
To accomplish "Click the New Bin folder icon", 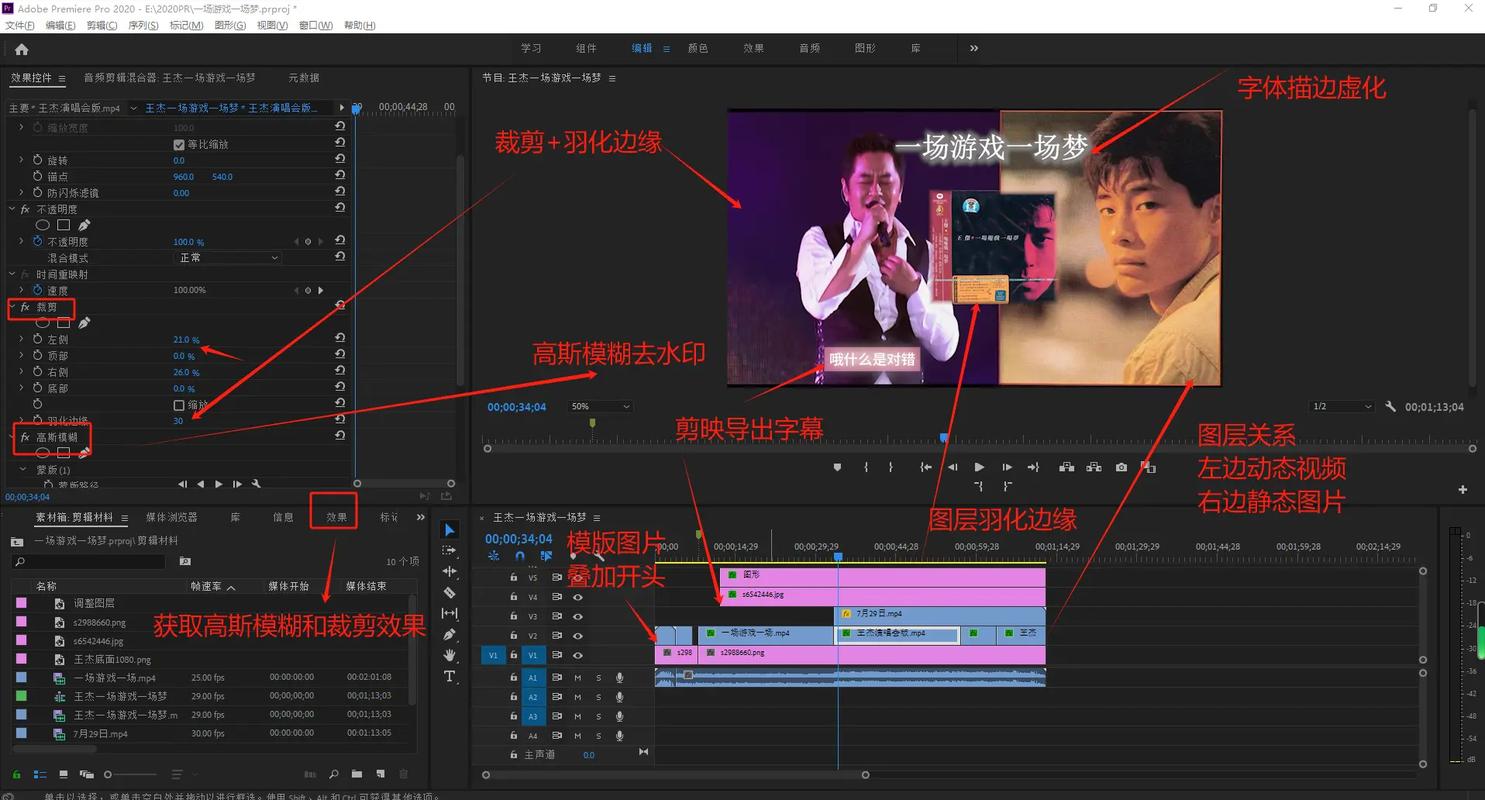I will tap(357, 774).
